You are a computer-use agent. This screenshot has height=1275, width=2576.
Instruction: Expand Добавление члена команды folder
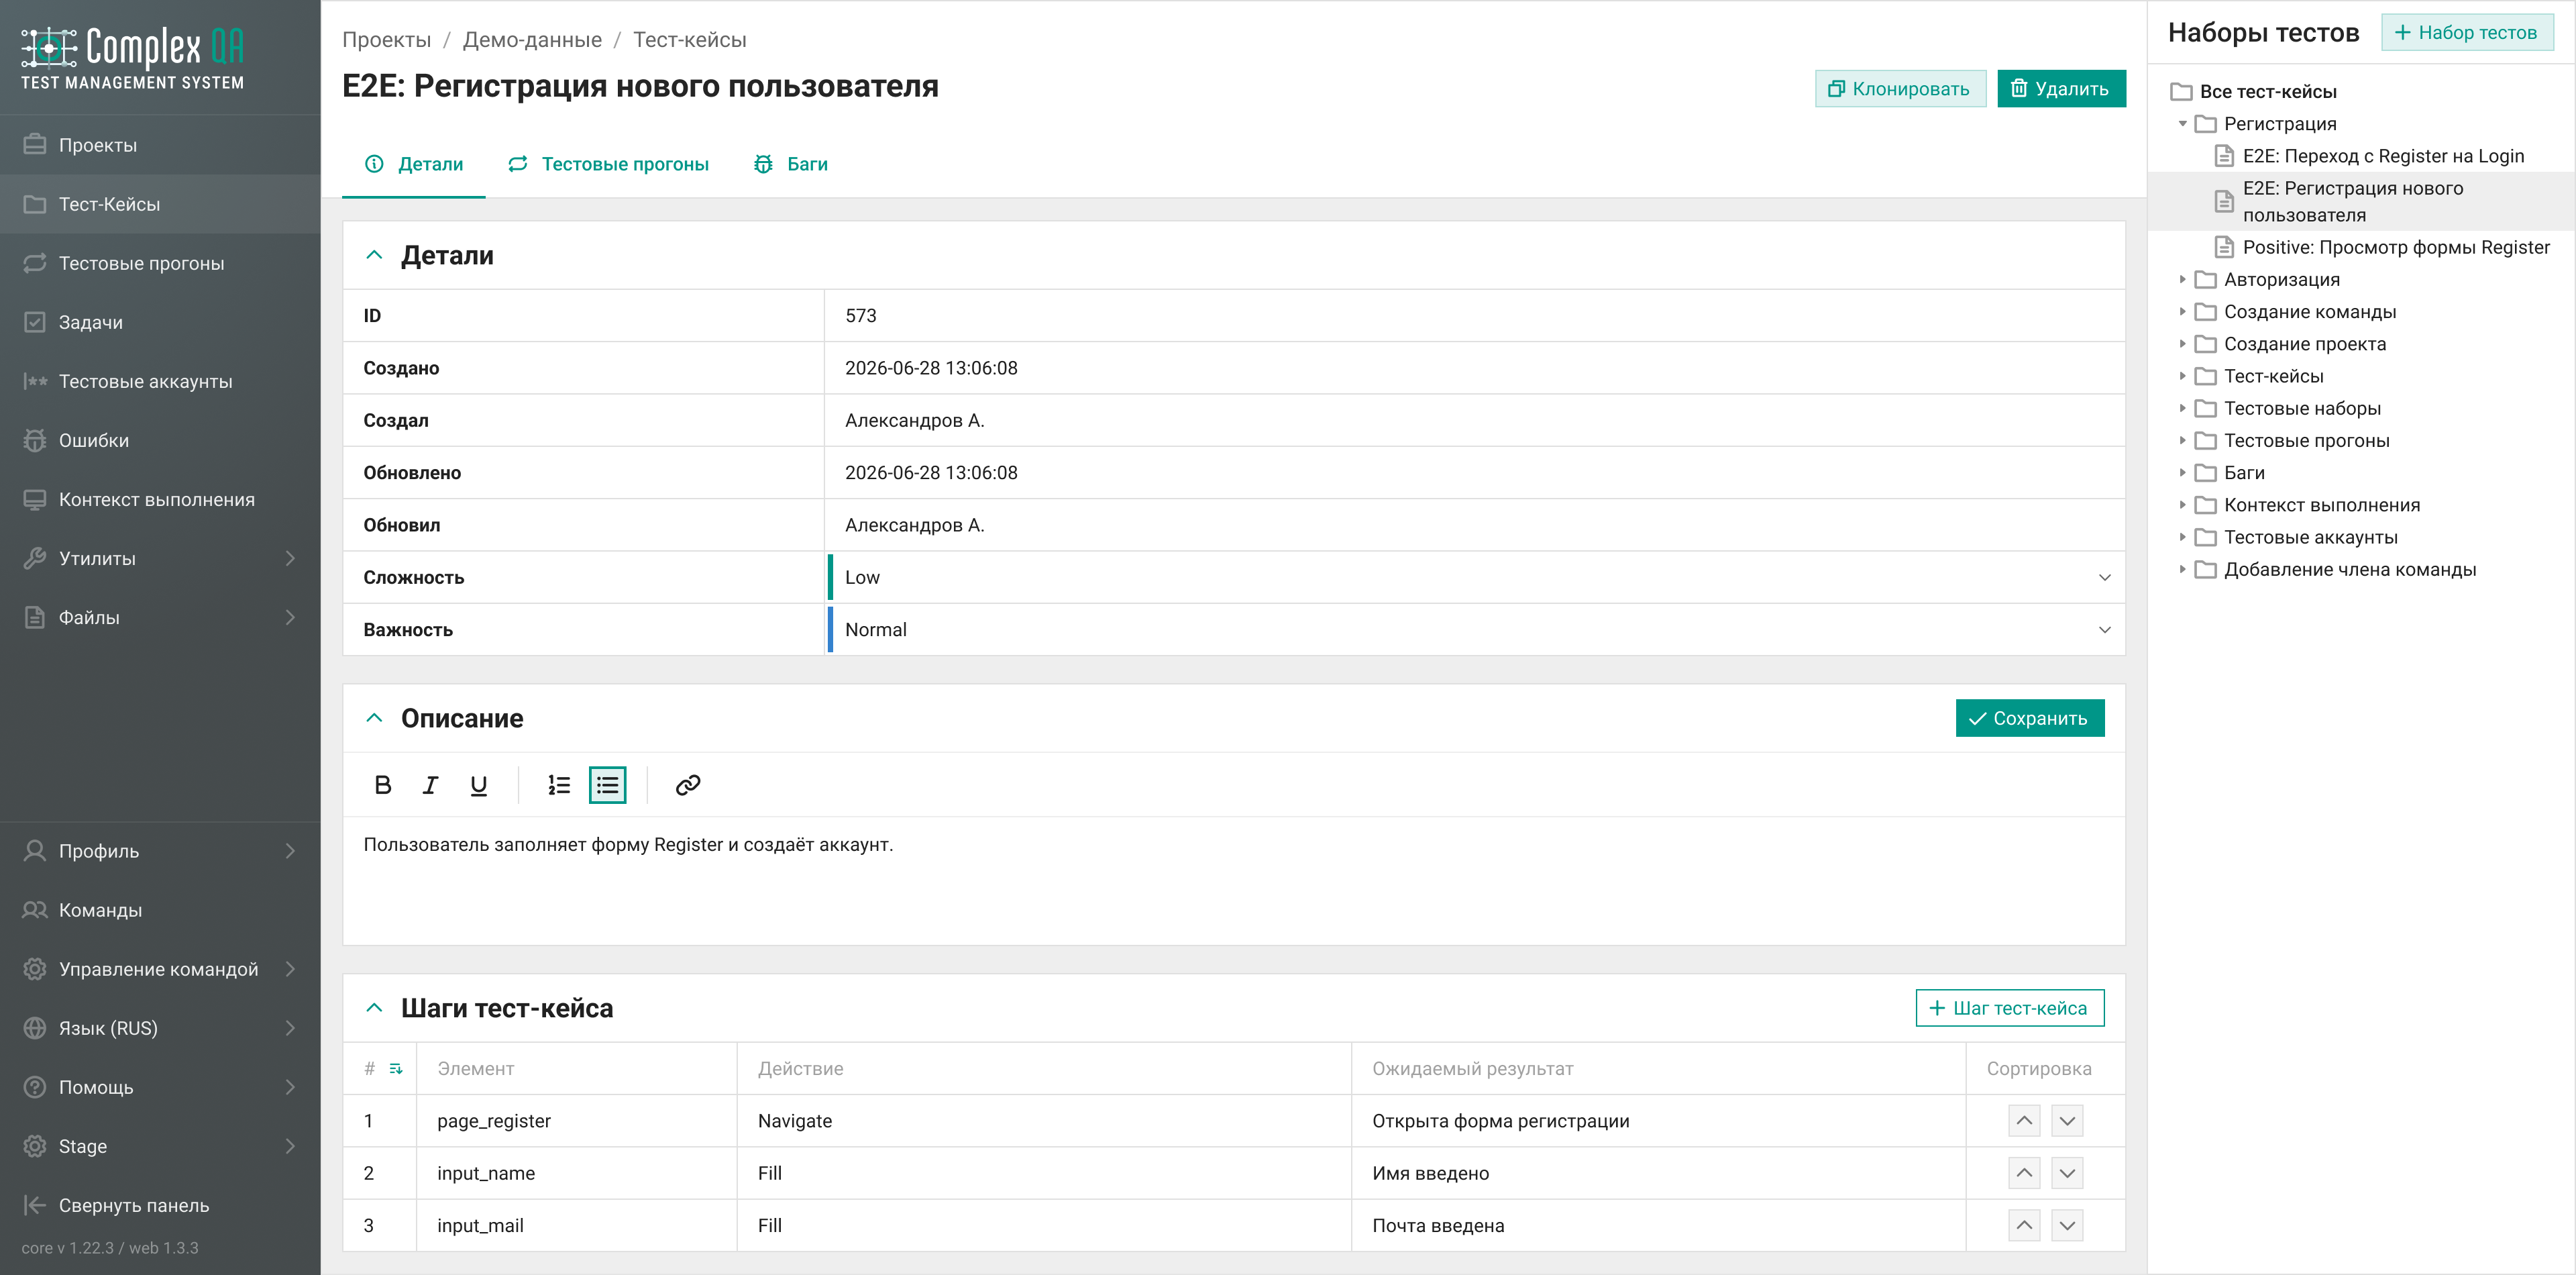[x=2182, y=570]
